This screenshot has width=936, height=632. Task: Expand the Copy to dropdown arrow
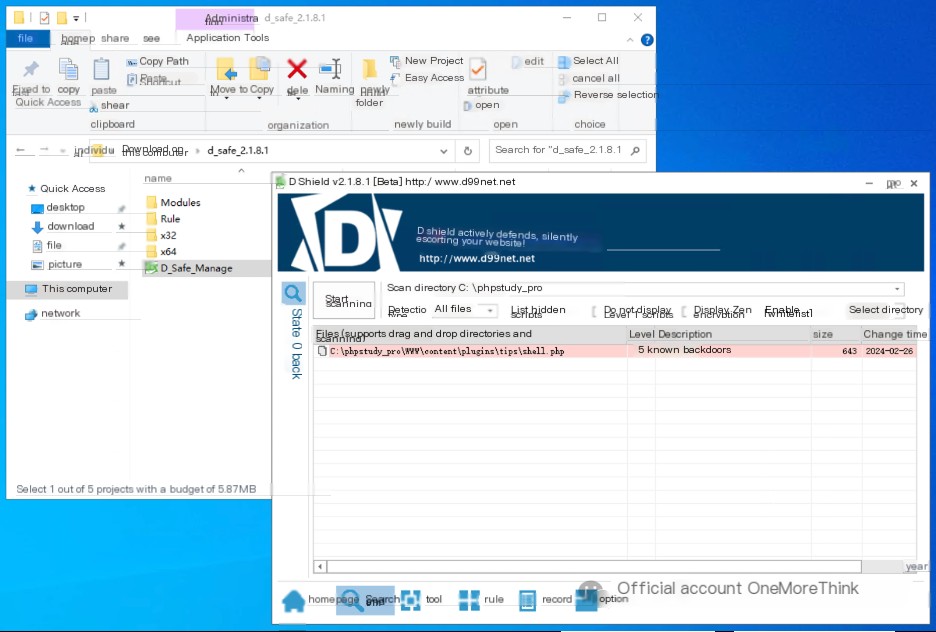pos(260,98)
